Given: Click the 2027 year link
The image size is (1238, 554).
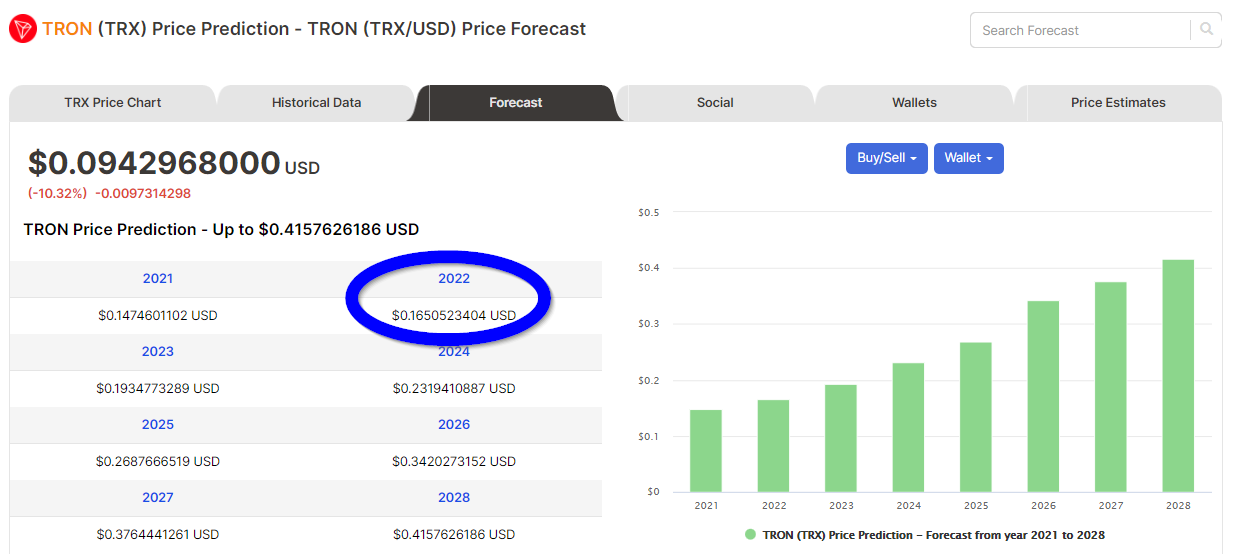Looking at the screenshot, I should (158, 497).
